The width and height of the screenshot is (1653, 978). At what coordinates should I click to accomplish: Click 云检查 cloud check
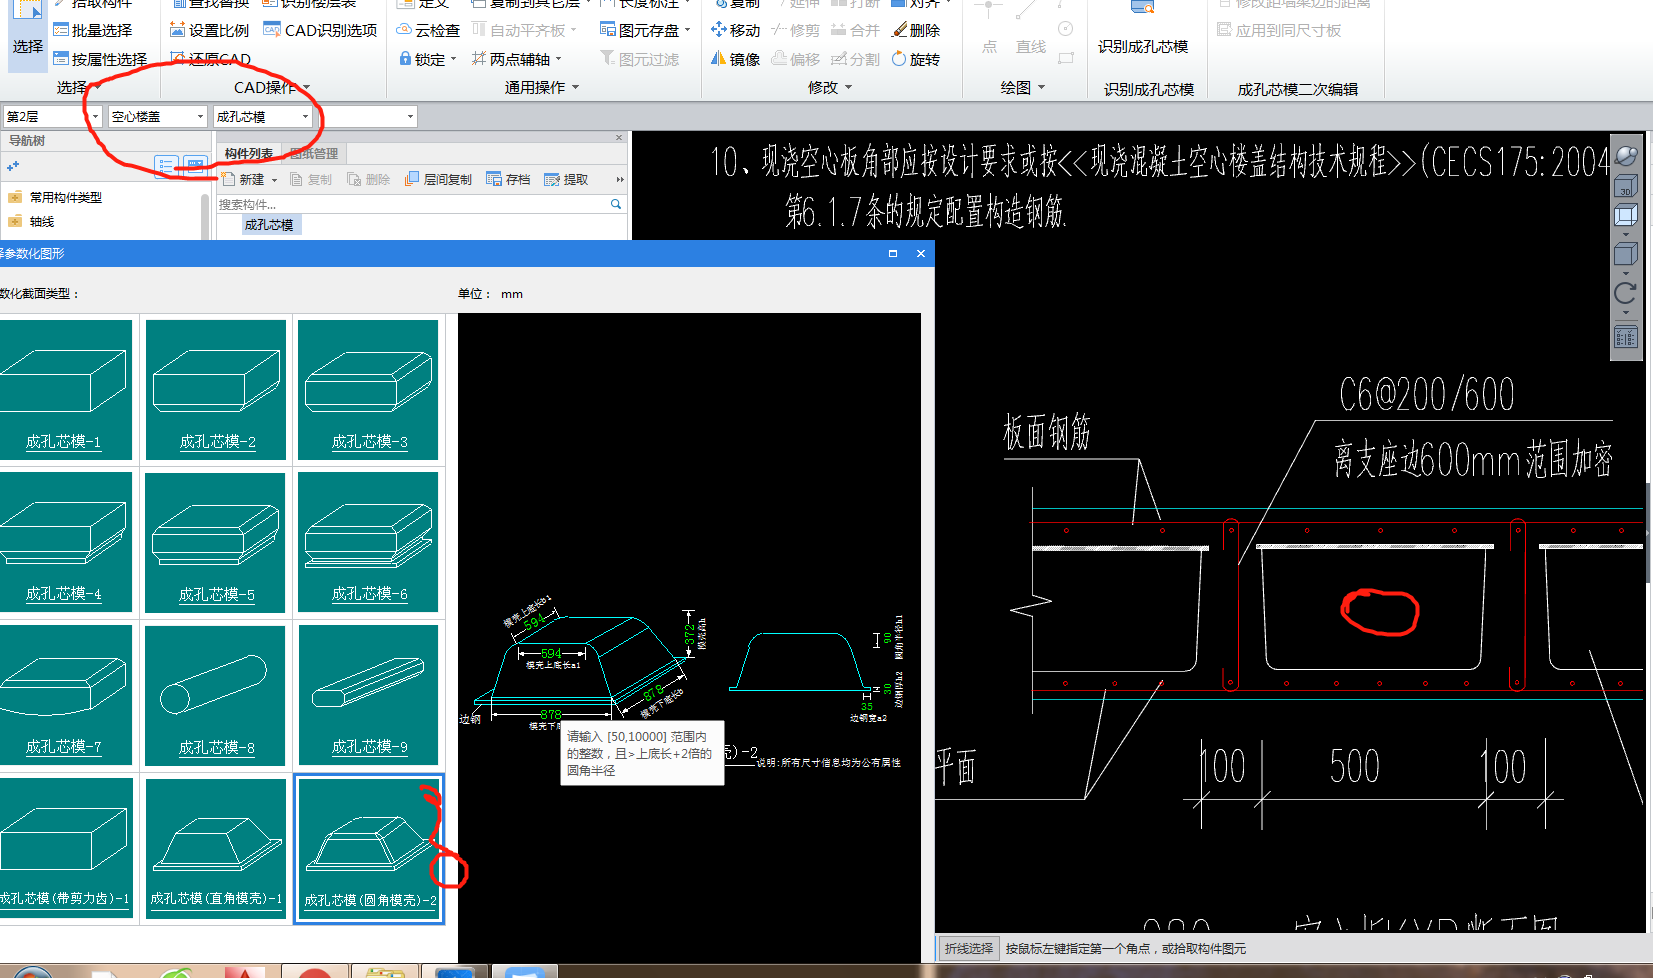tap(428, 31)
